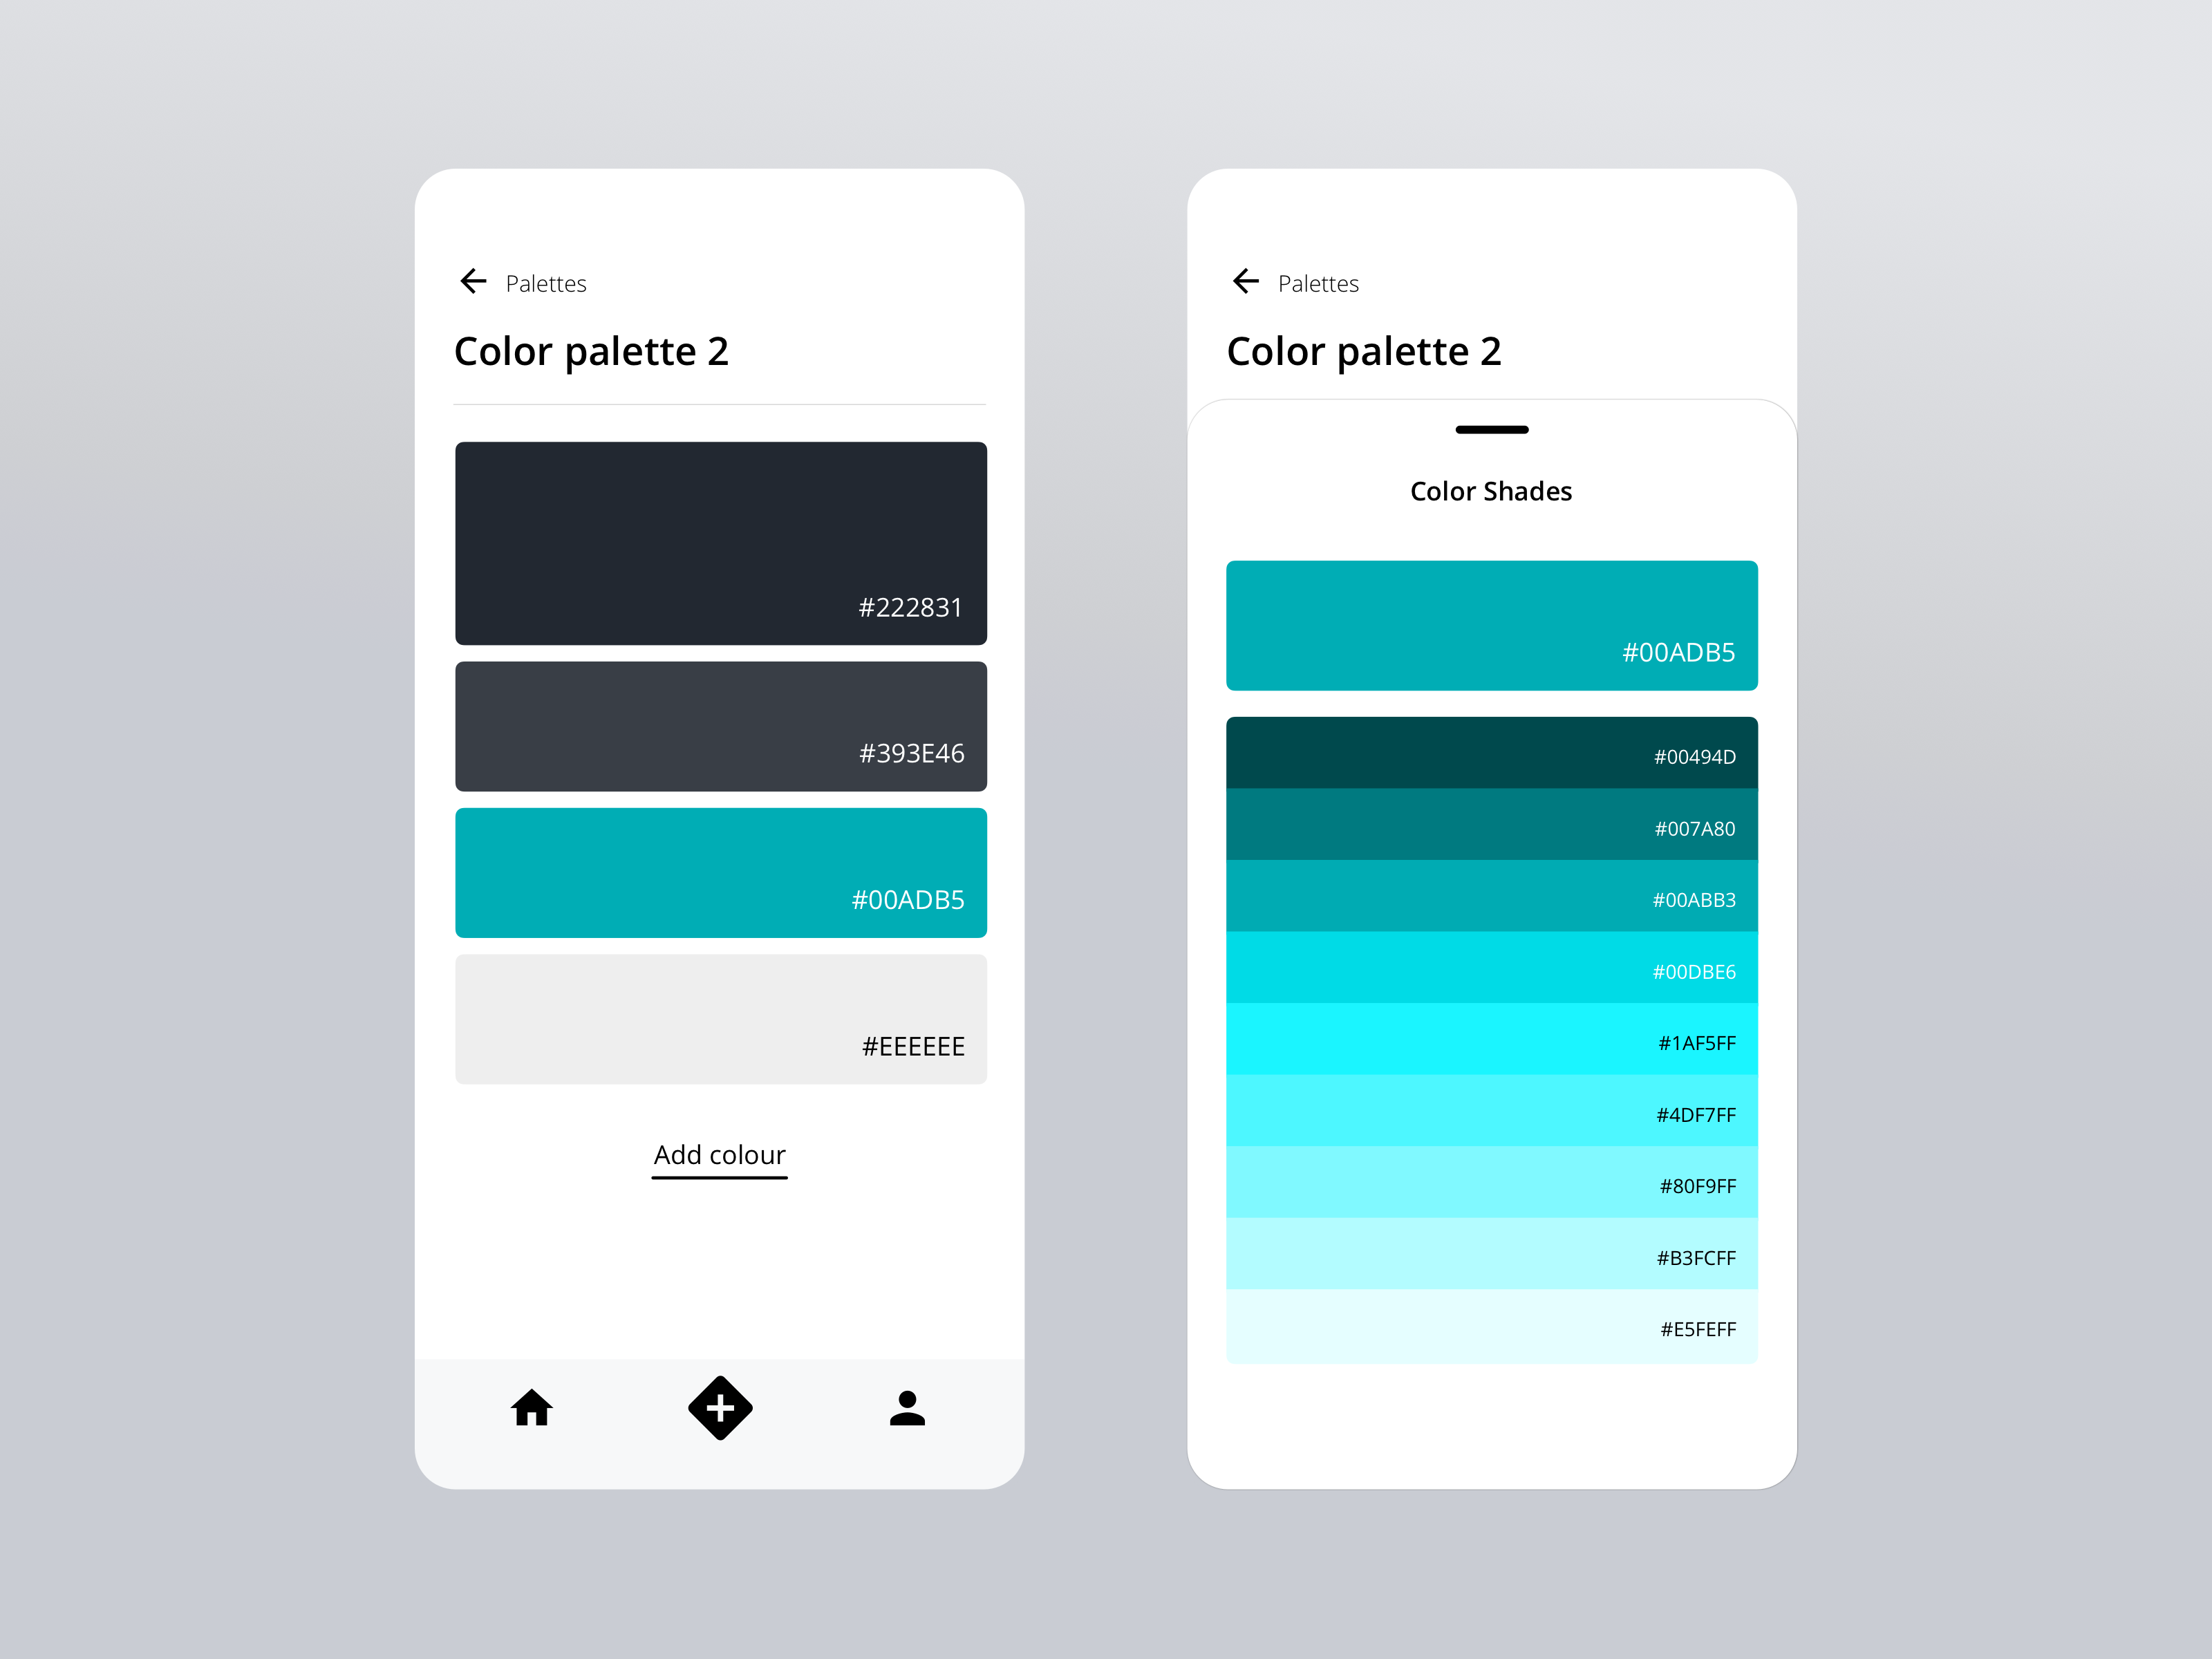Select the add/plus icon in bottom navigation
The image size is (2212, 1659).
pyautogui.click(x=720, y=1408)
